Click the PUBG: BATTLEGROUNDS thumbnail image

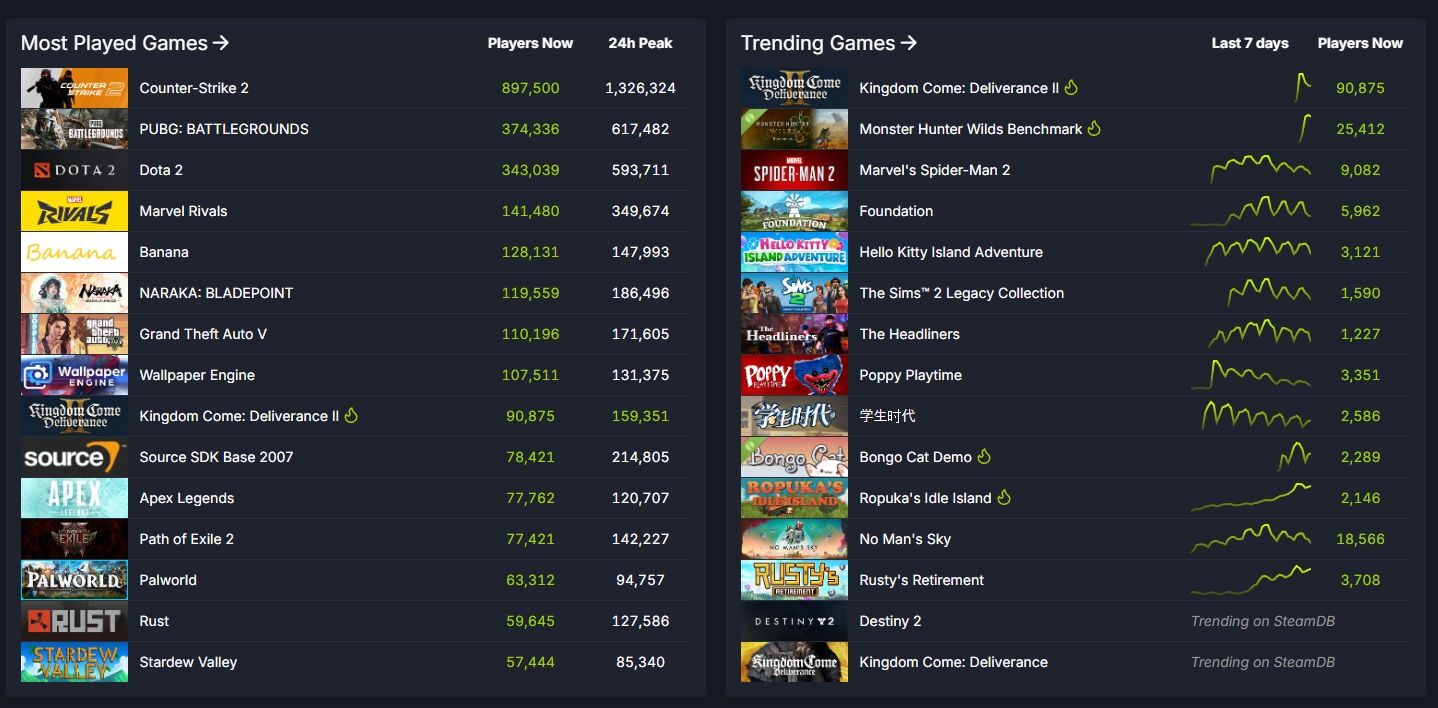click(74, 129)
